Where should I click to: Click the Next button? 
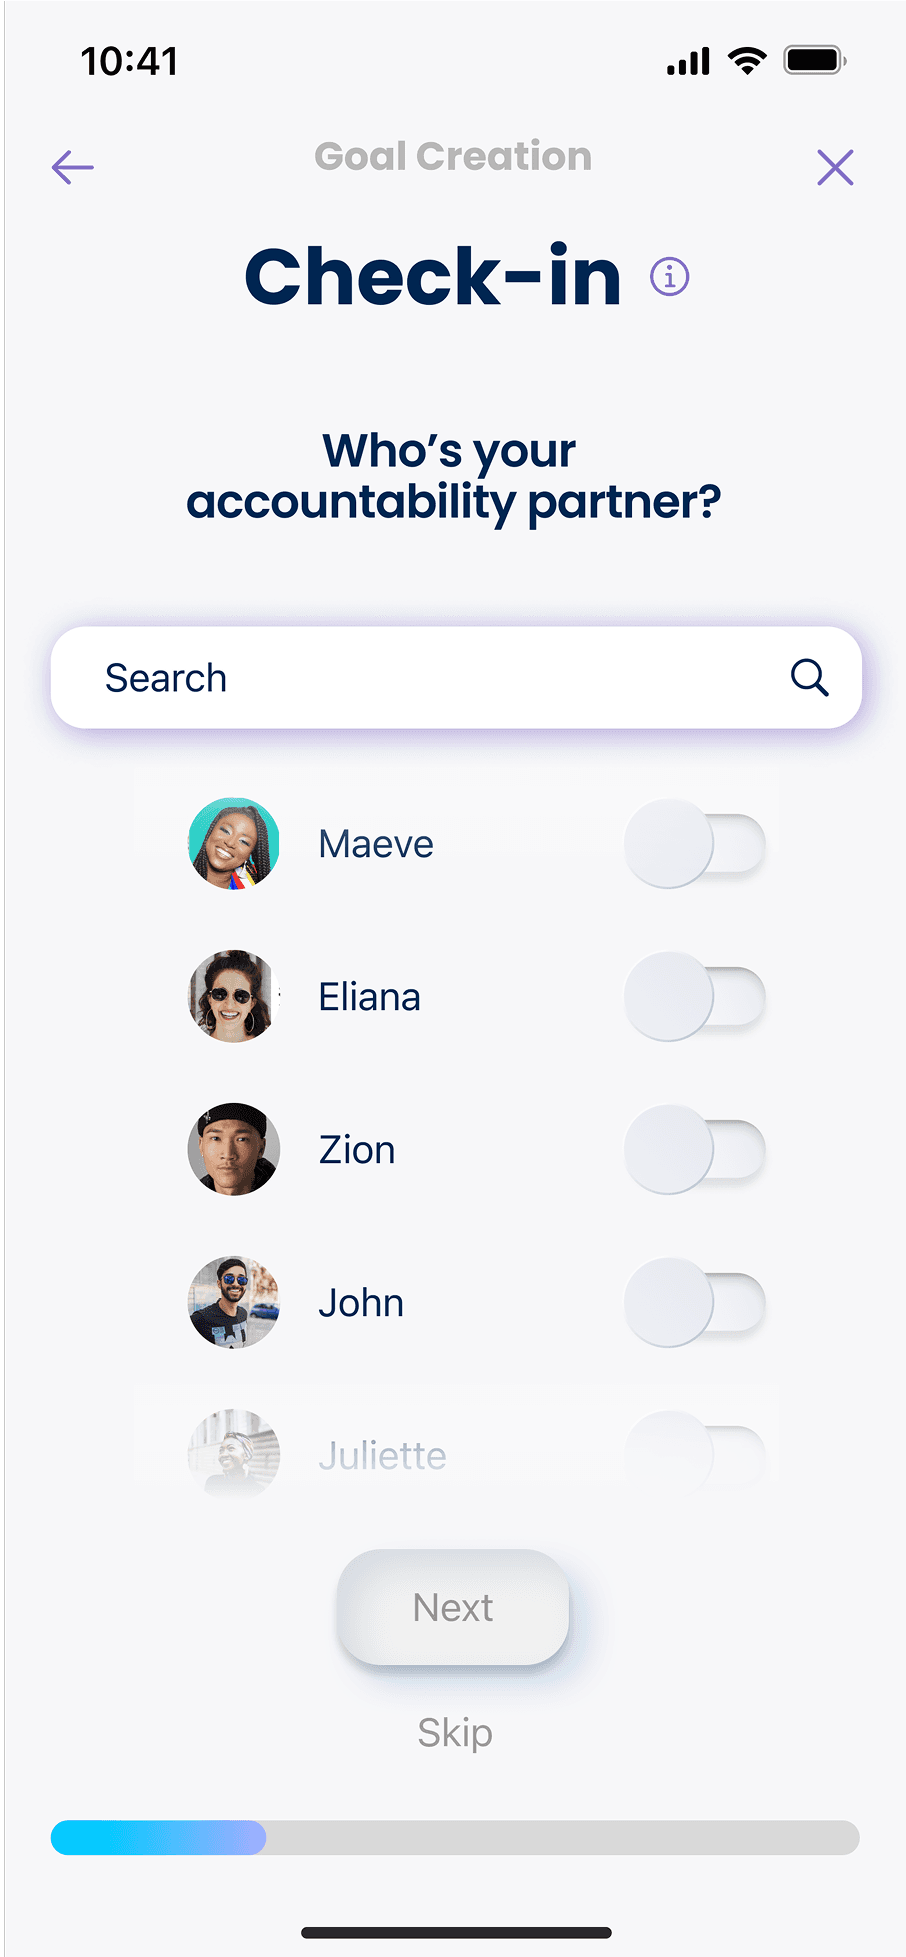453,1608
